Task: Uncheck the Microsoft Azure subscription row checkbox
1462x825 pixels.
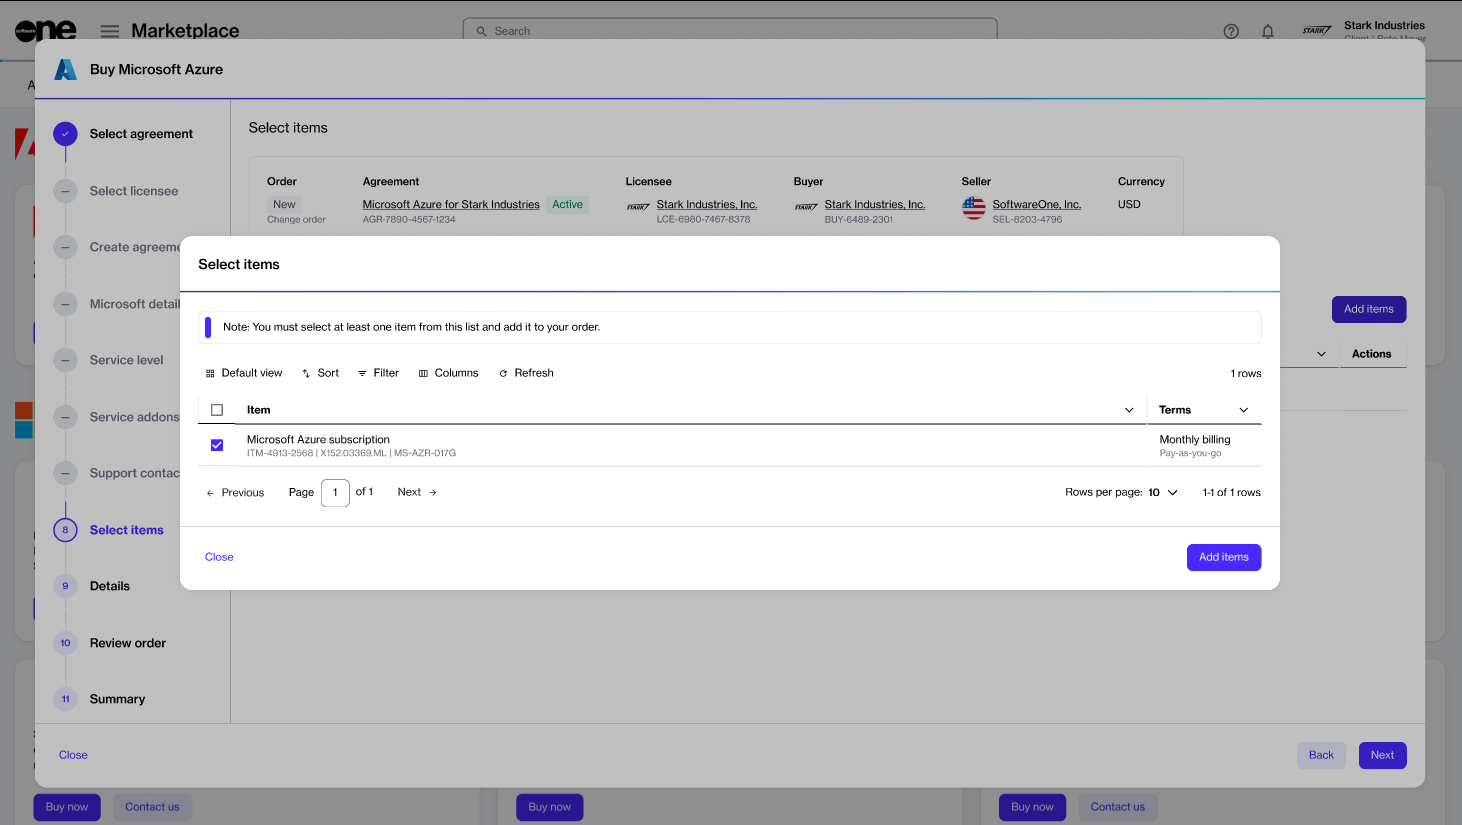Action: [x=217, y=445]
